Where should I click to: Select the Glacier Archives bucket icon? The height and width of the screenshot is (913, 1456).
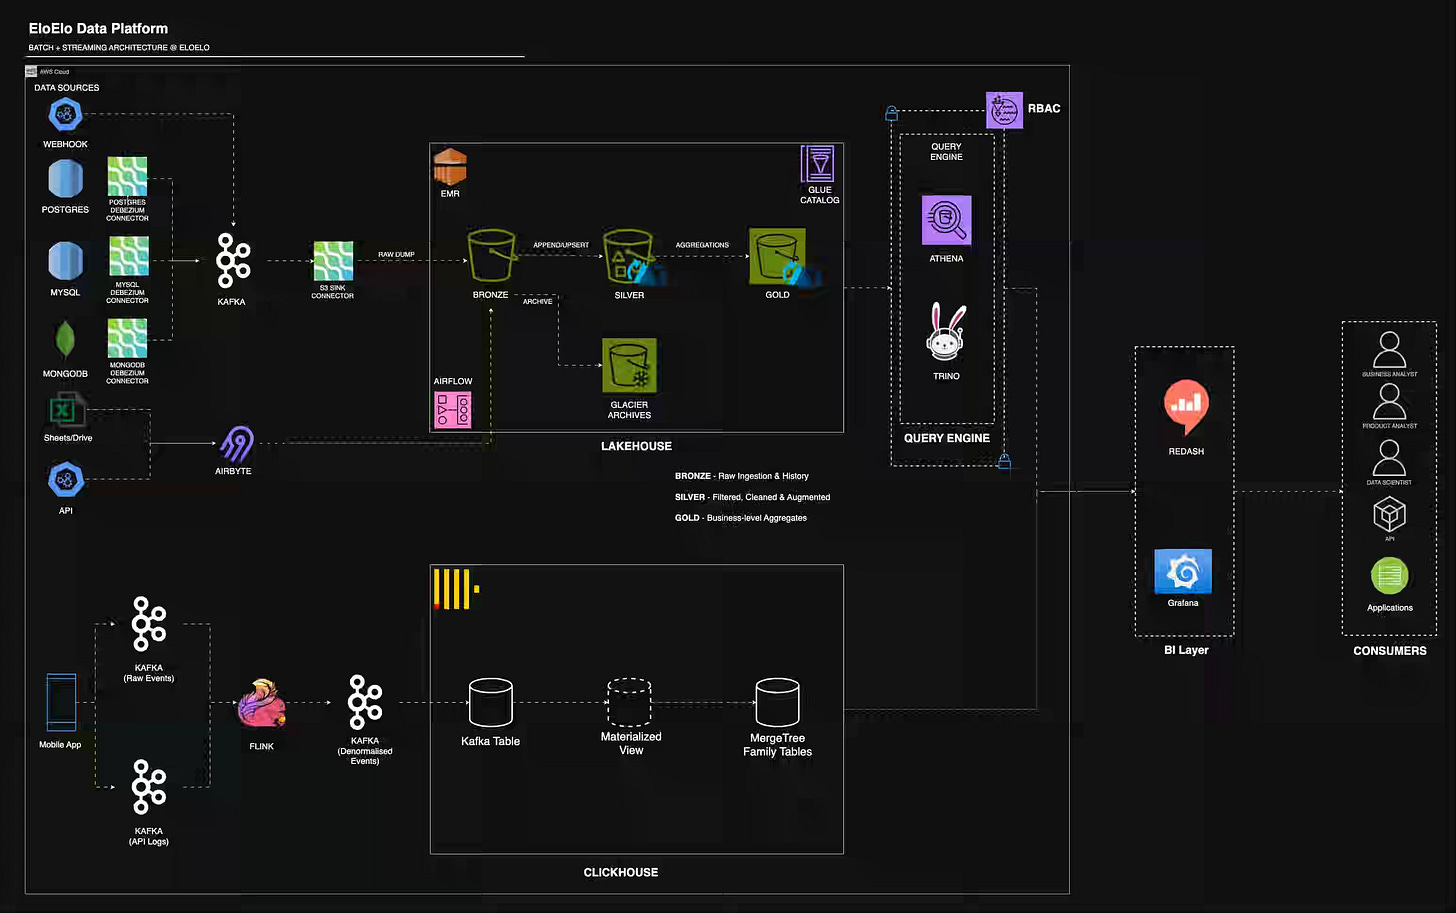[x=629, y=365]
